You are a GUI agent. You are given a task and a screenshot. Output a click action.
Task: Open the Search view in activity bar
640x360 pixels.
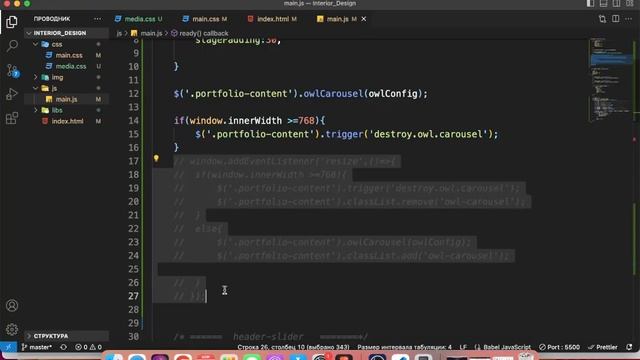pyautogui.click(x=12, y=45)
